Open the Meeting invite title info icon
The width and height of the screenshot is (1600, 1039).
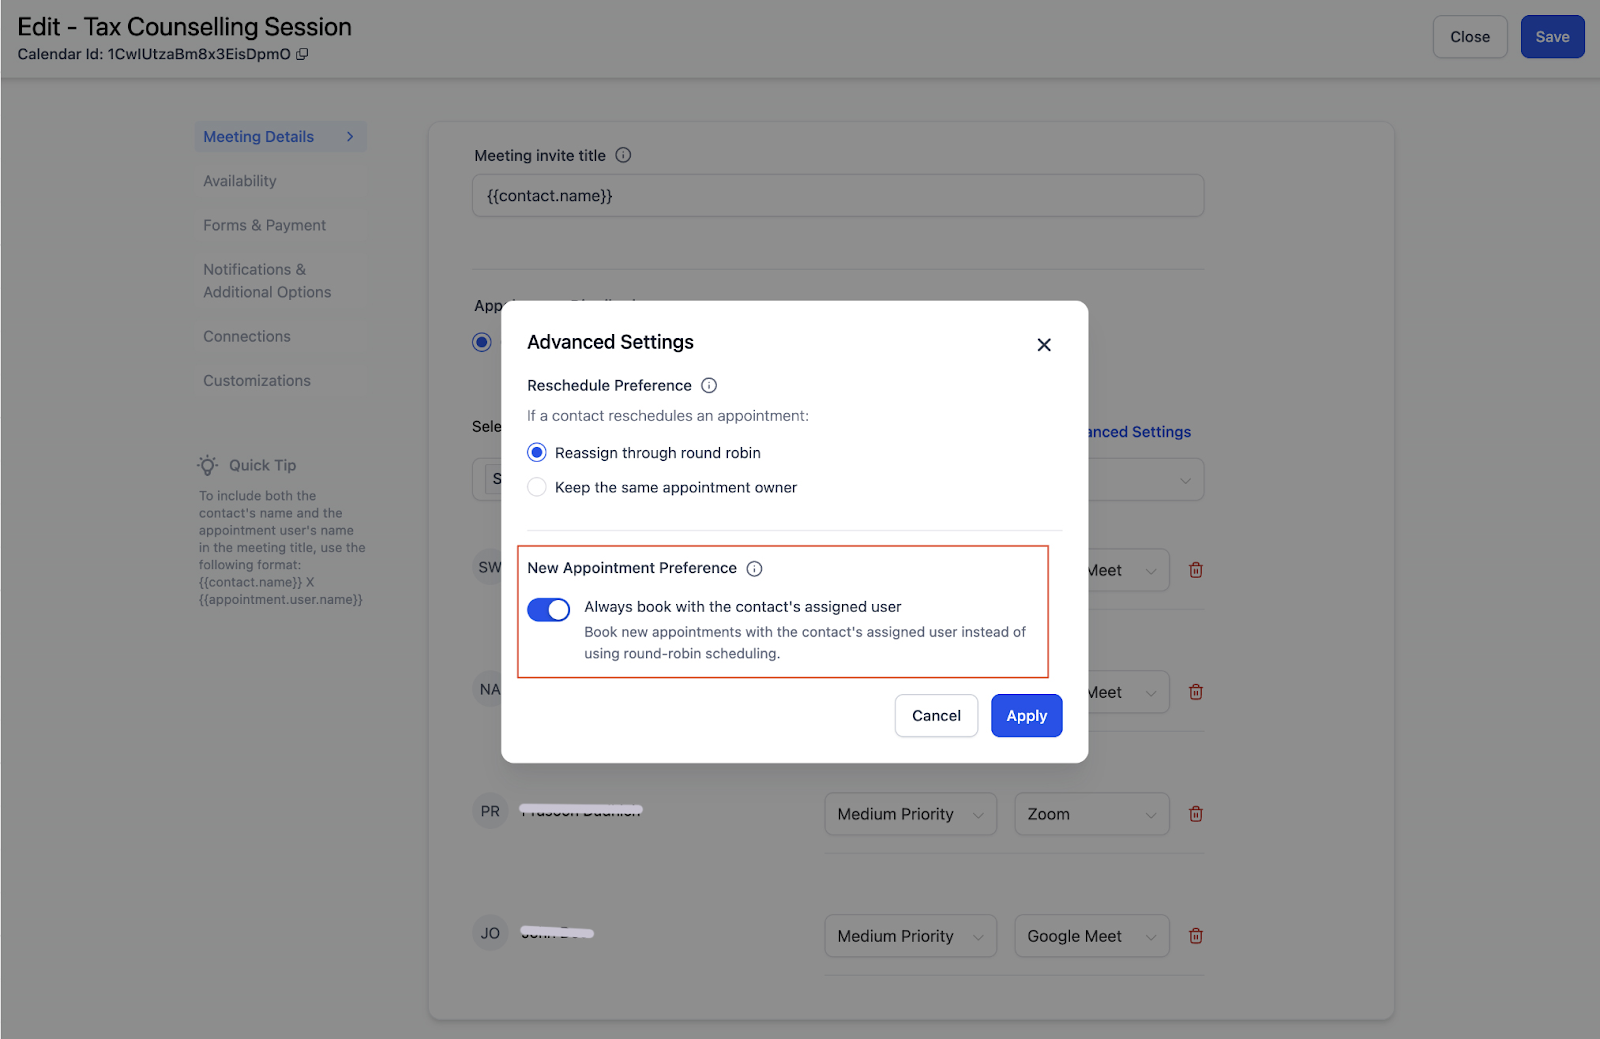click(x=623, y=155)
